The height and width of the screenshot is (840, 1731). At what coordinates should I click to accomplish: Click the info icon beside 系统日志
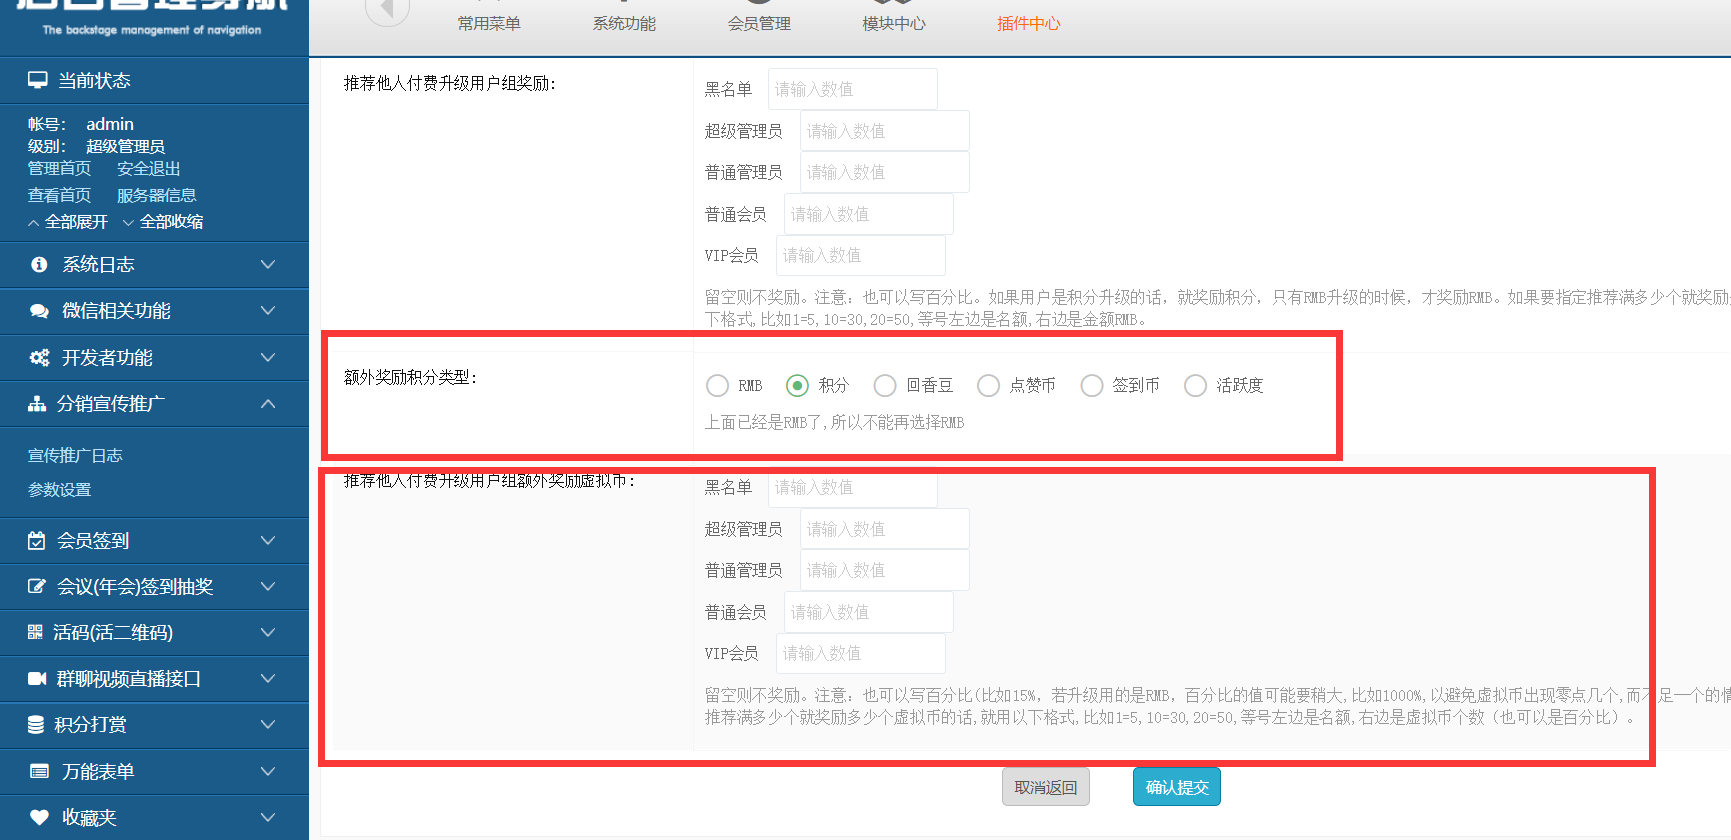click(x=39, y=265)
